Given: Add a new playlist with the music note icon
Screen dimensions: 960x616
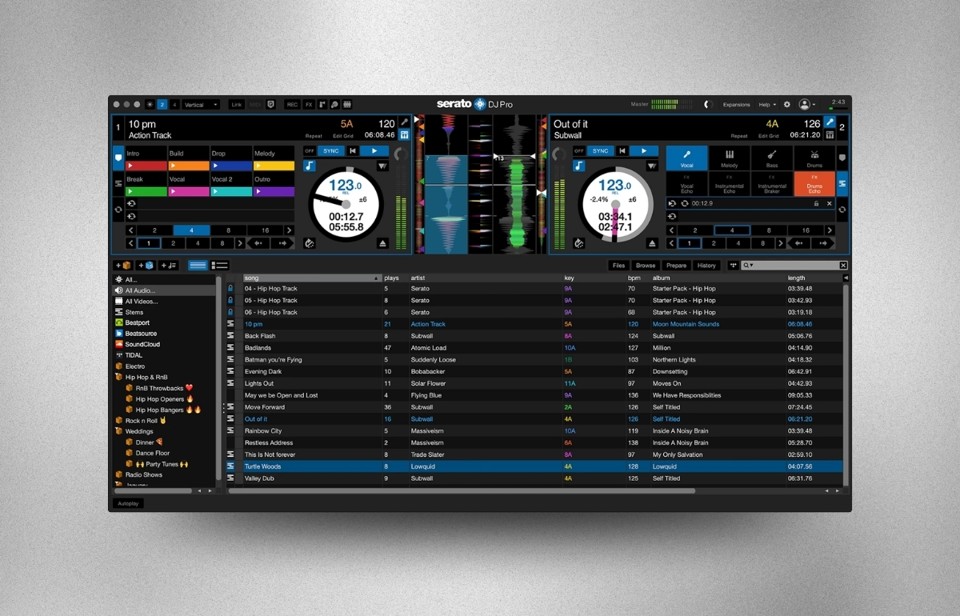Looking at the screenshot, I should coord(168,265).
